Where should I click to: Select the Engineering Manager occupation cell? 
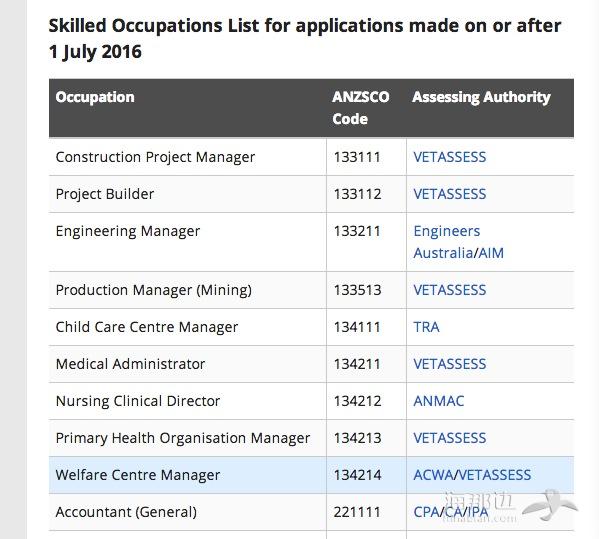click(188, 242)
